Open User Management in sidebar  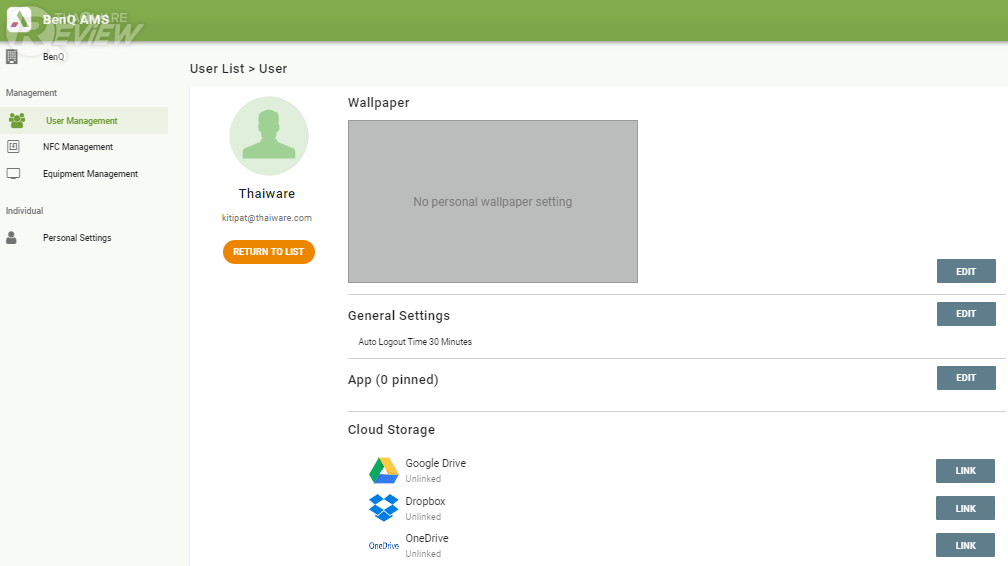pyautogui.click(x=84, y=120)
